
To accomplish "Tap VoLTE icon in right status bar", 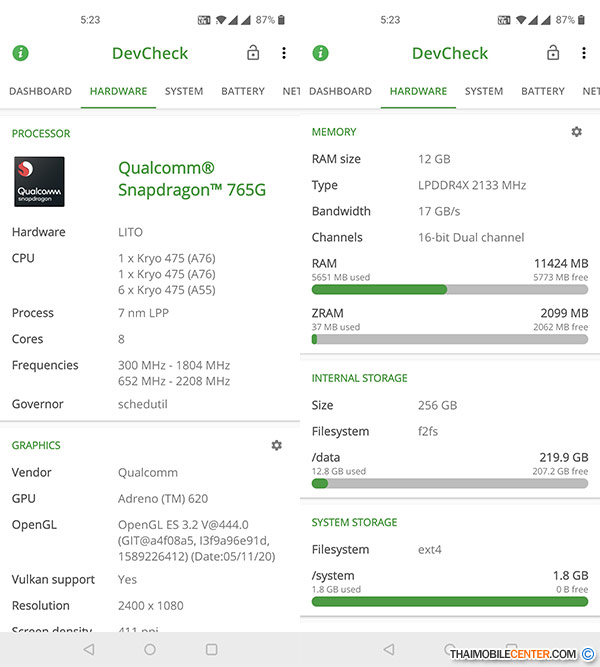I will 504,20.
